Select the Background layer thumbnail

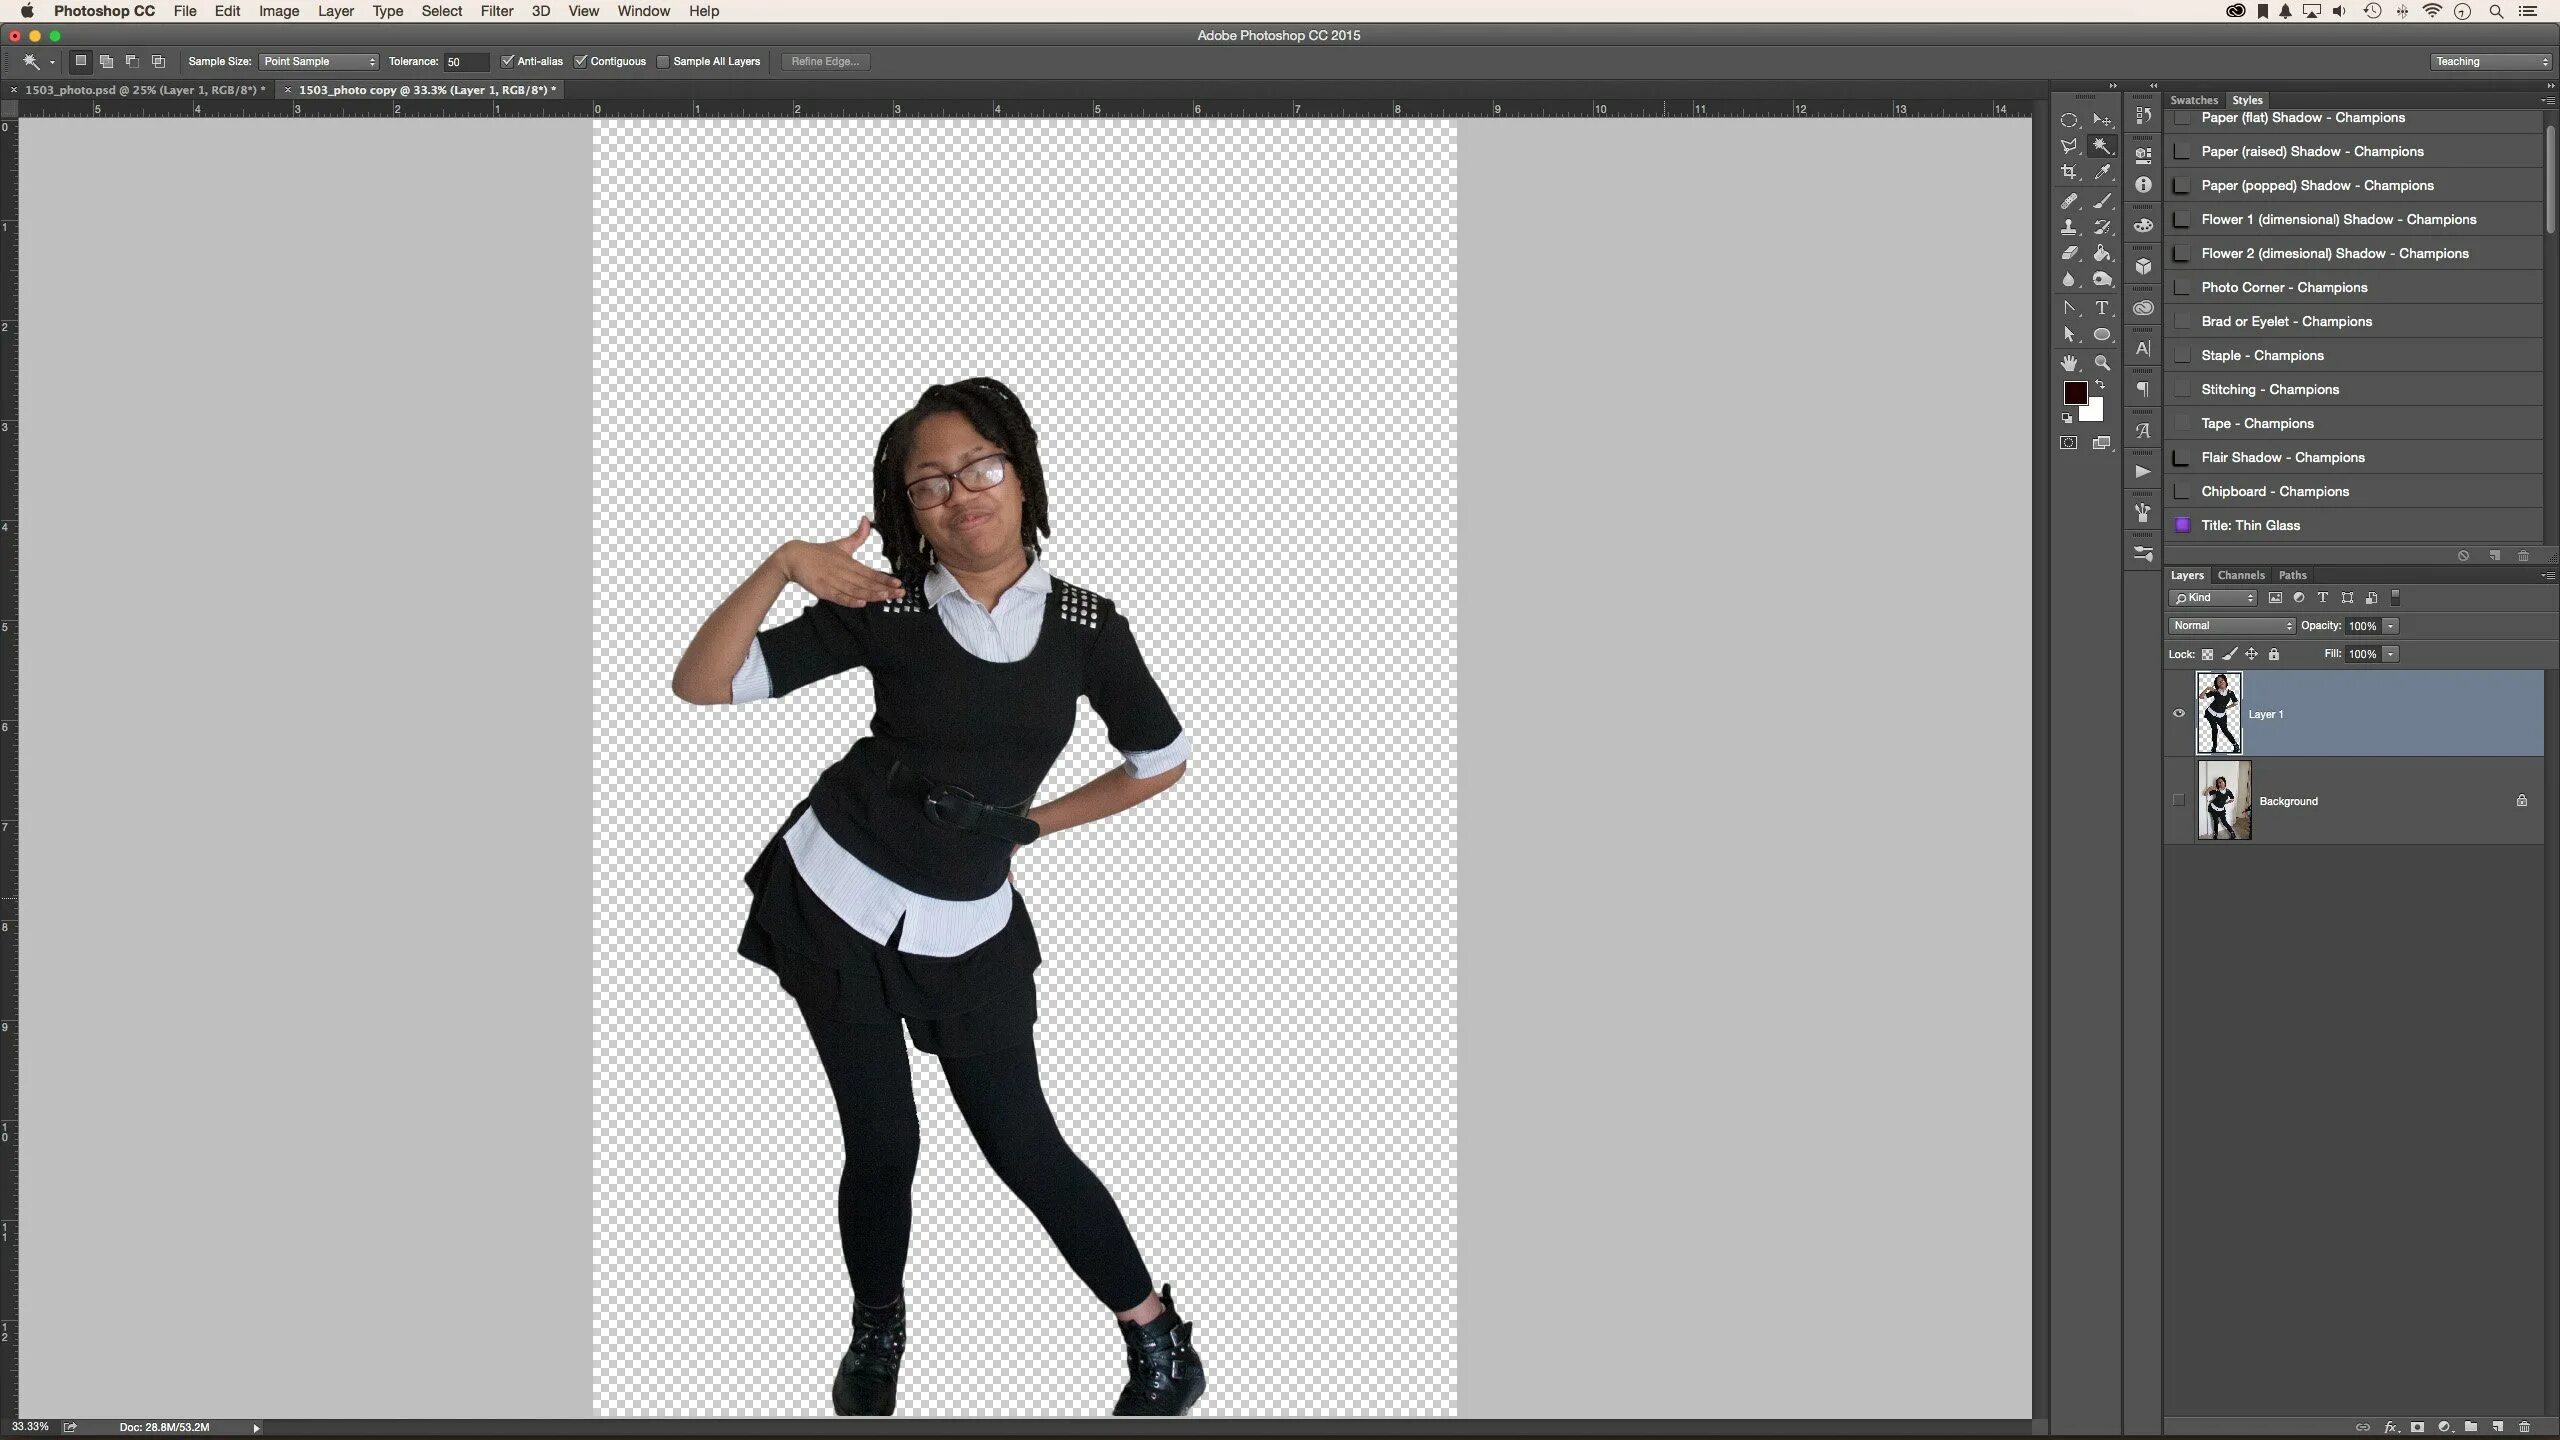[2221, 802]
